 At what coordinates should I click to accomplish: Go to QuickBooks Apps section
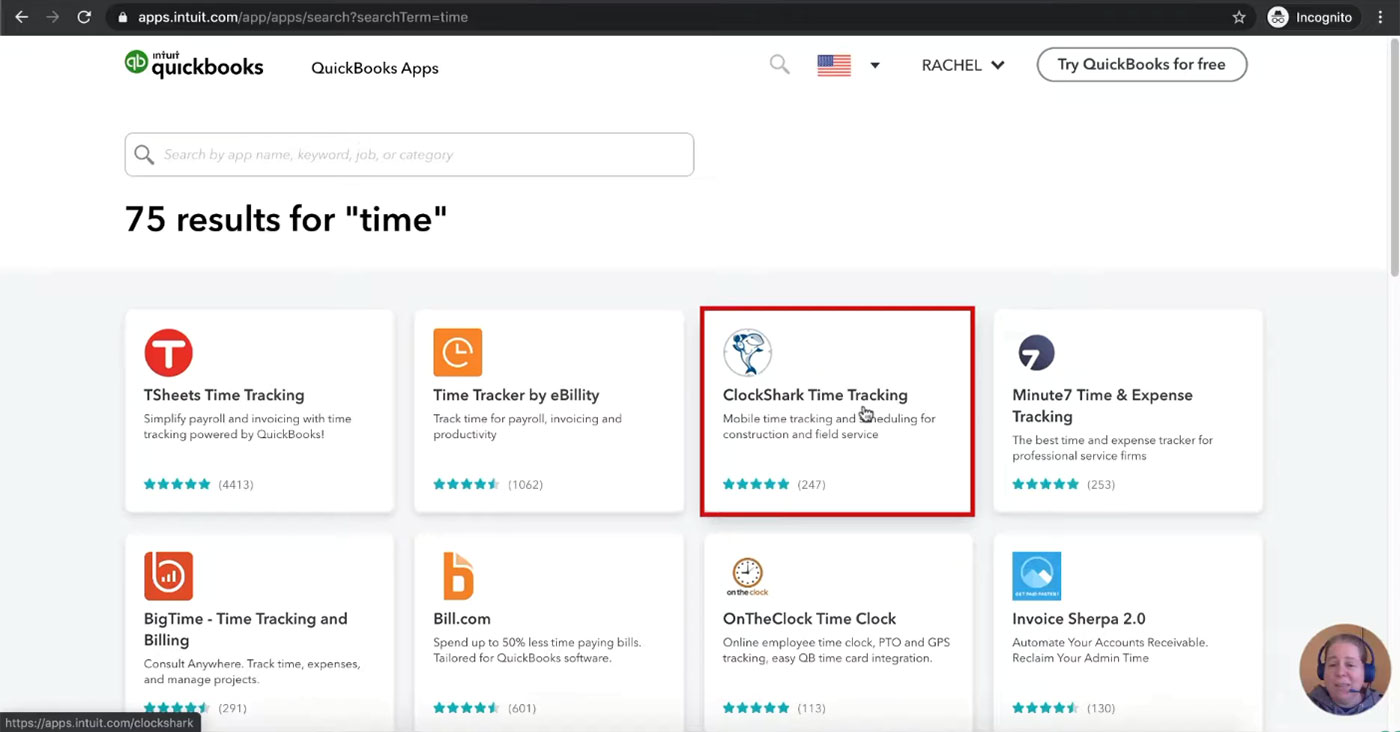click(x=375, y=68)
